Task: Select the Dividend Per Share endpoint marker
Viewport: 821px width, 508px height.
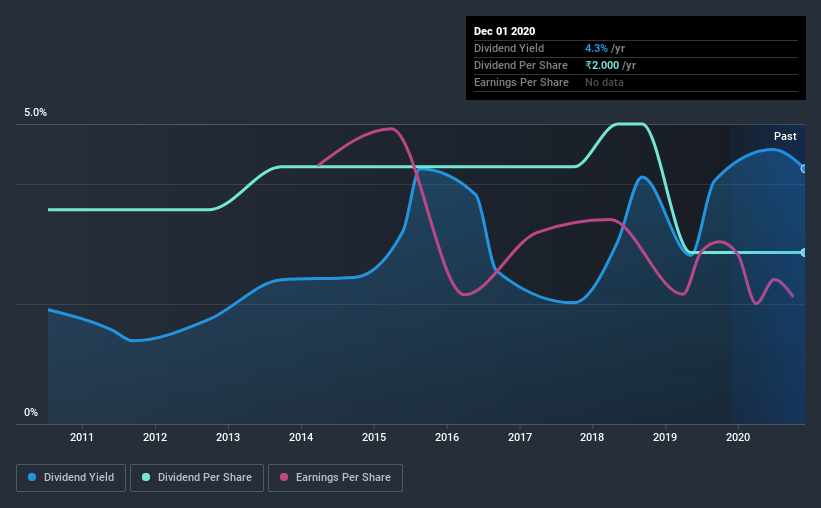Action: point(804,252)
